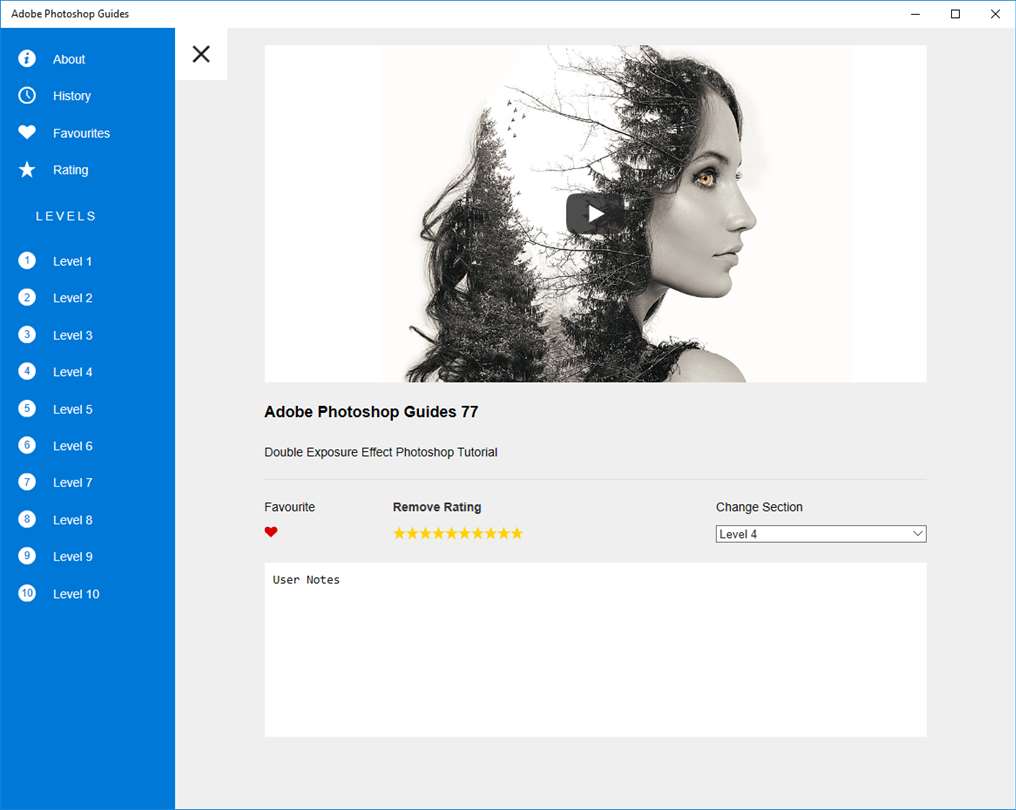Go to Level 7 section
This screenshot has width=1016, height=810.
(x=73, y=483)
